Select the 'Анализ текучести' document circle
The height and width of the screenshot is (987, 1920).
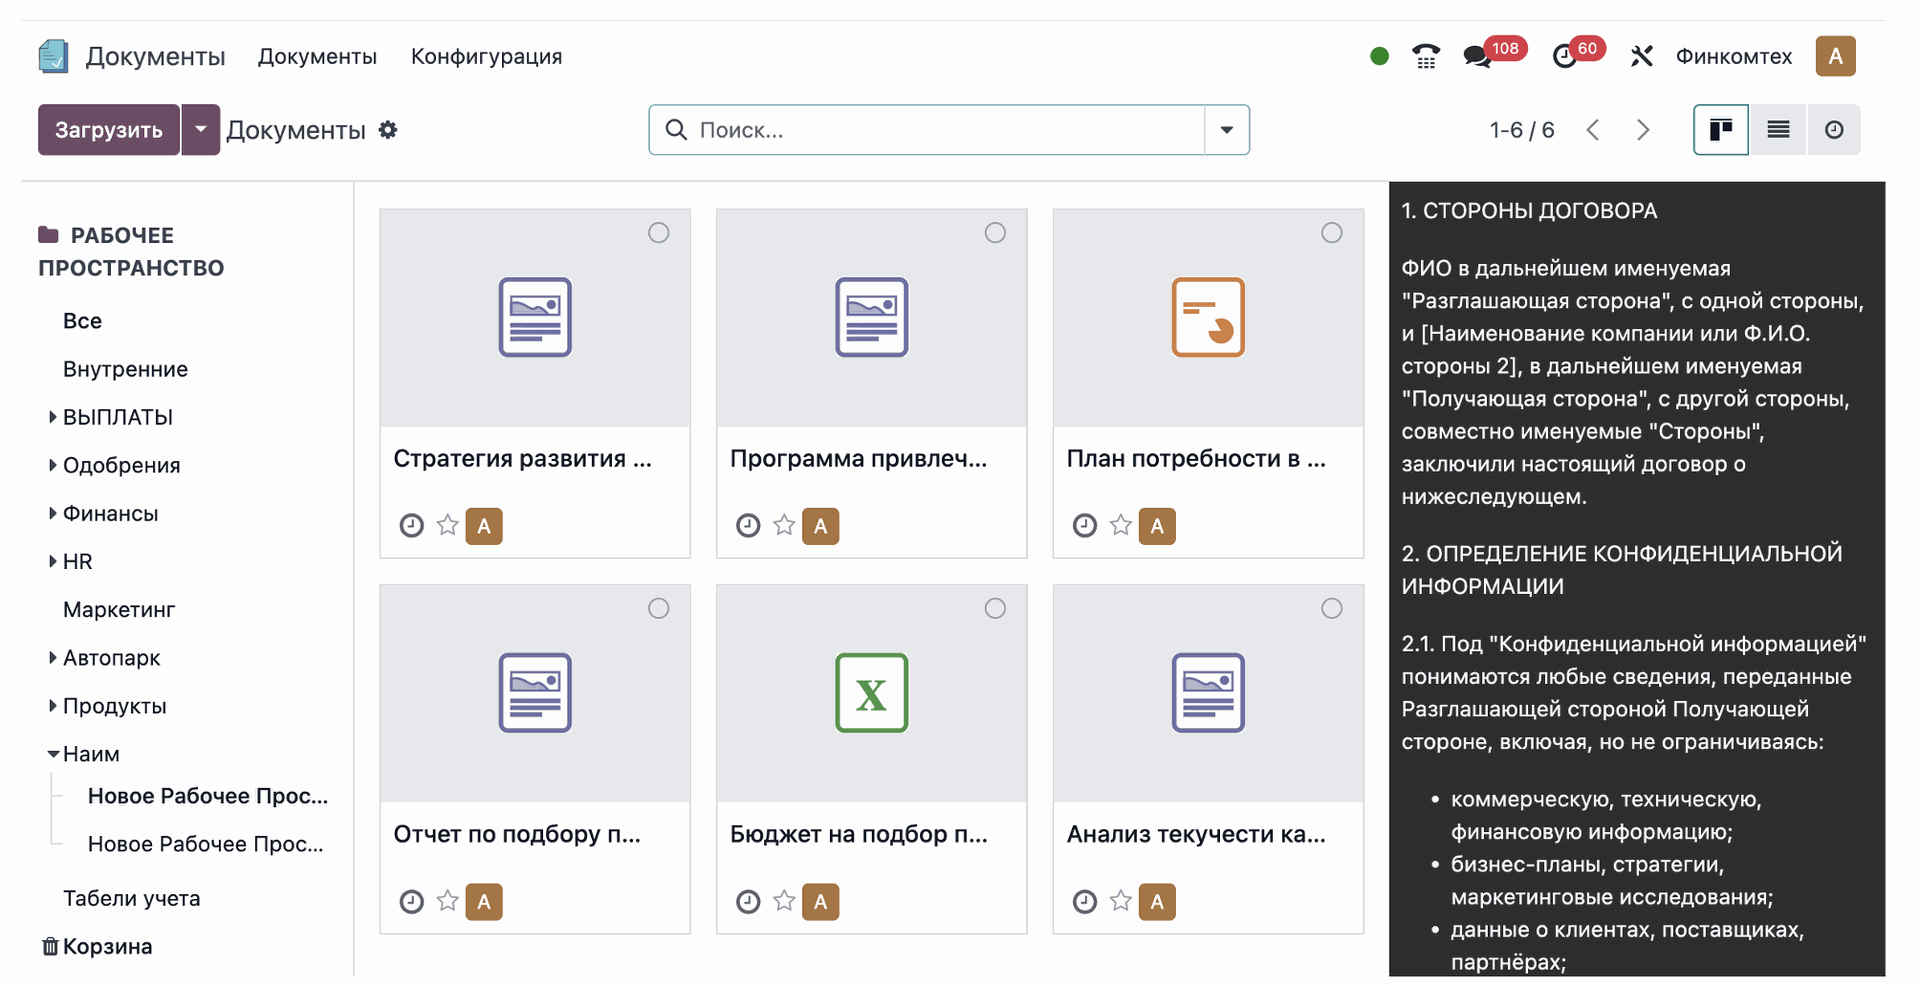[1331, 608]
